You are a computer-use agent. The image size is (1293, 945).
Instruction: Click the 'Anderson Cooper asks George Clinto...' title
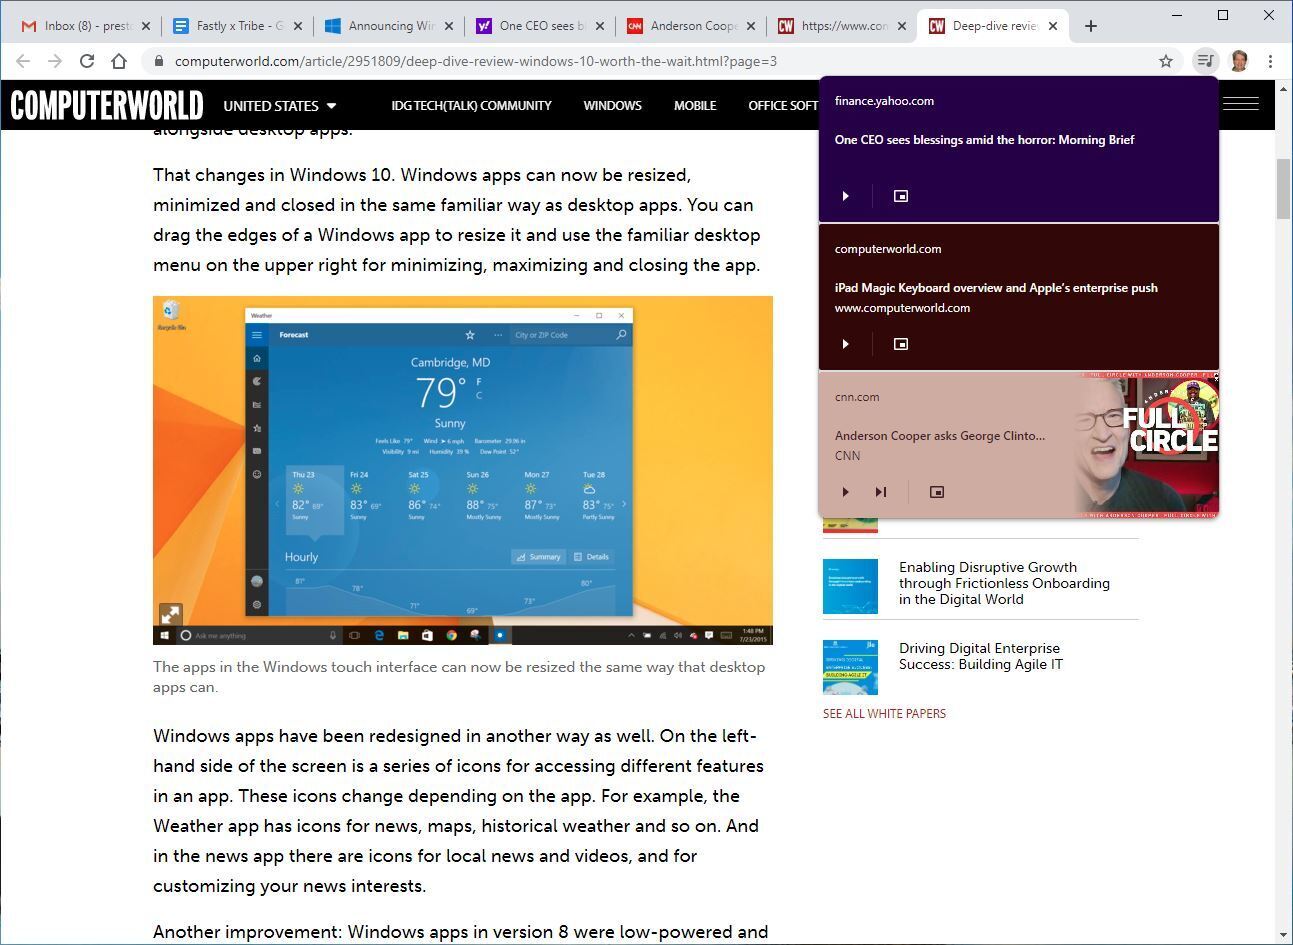(940, 436)
